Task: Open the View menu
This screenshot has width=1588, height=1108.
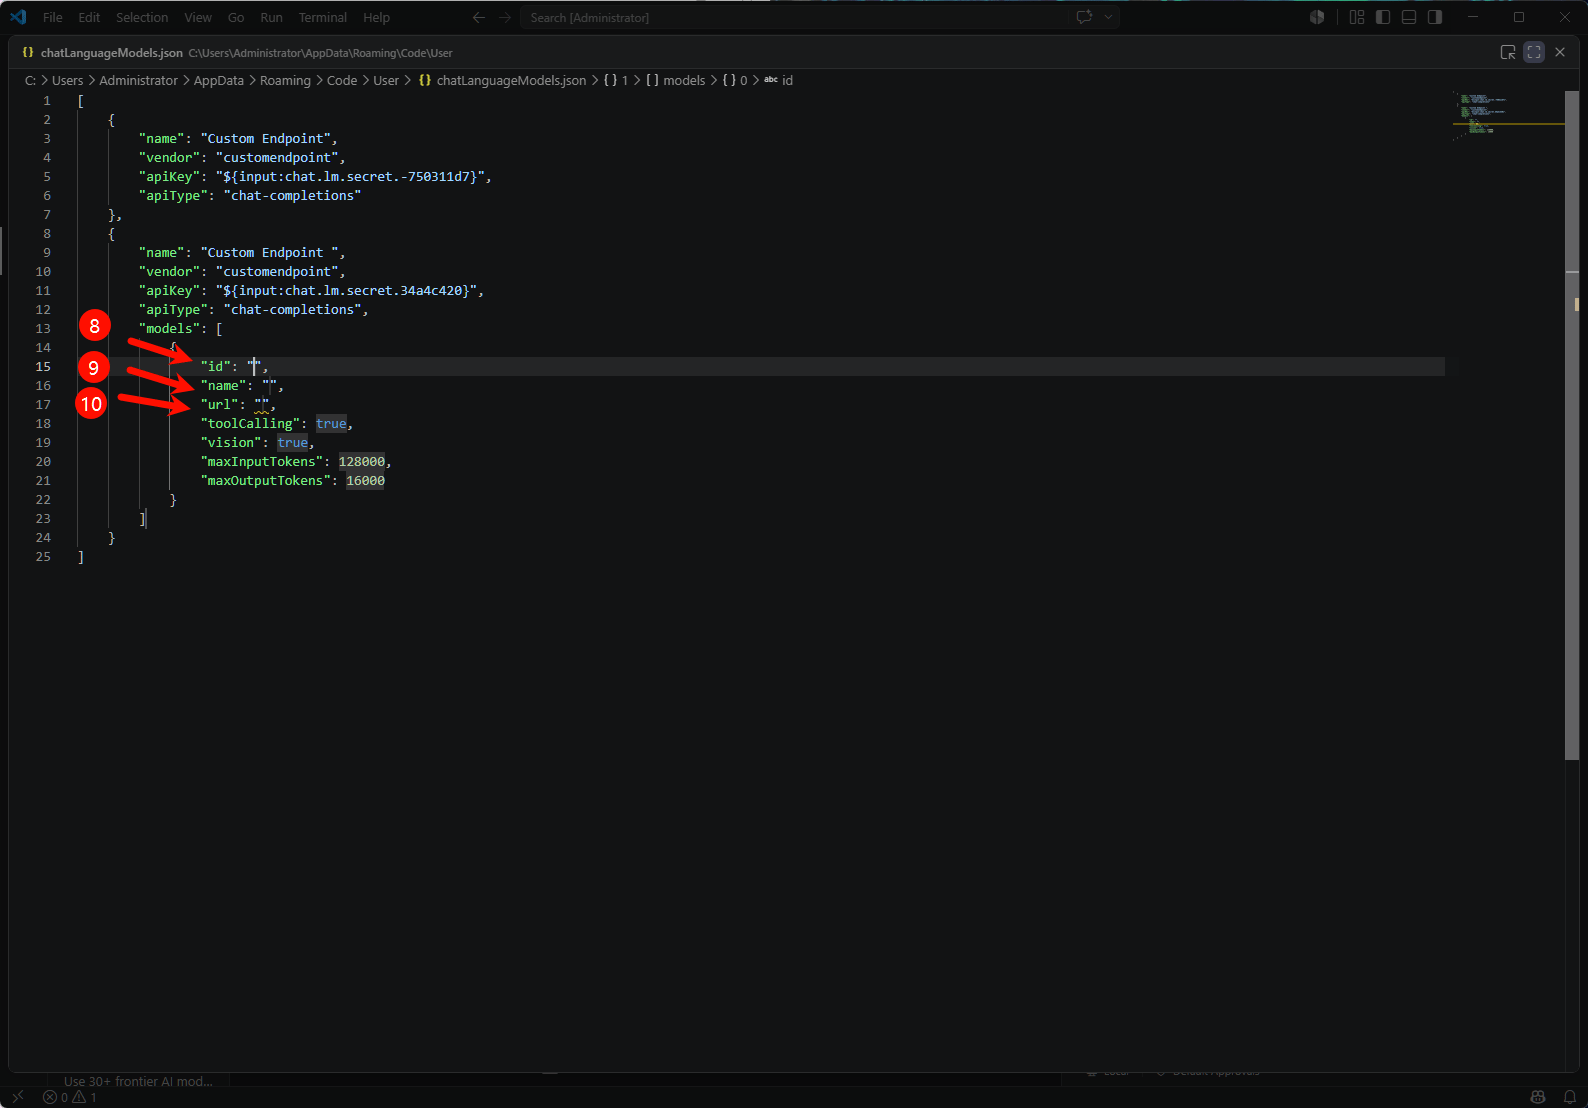Action: click(198, 17)
